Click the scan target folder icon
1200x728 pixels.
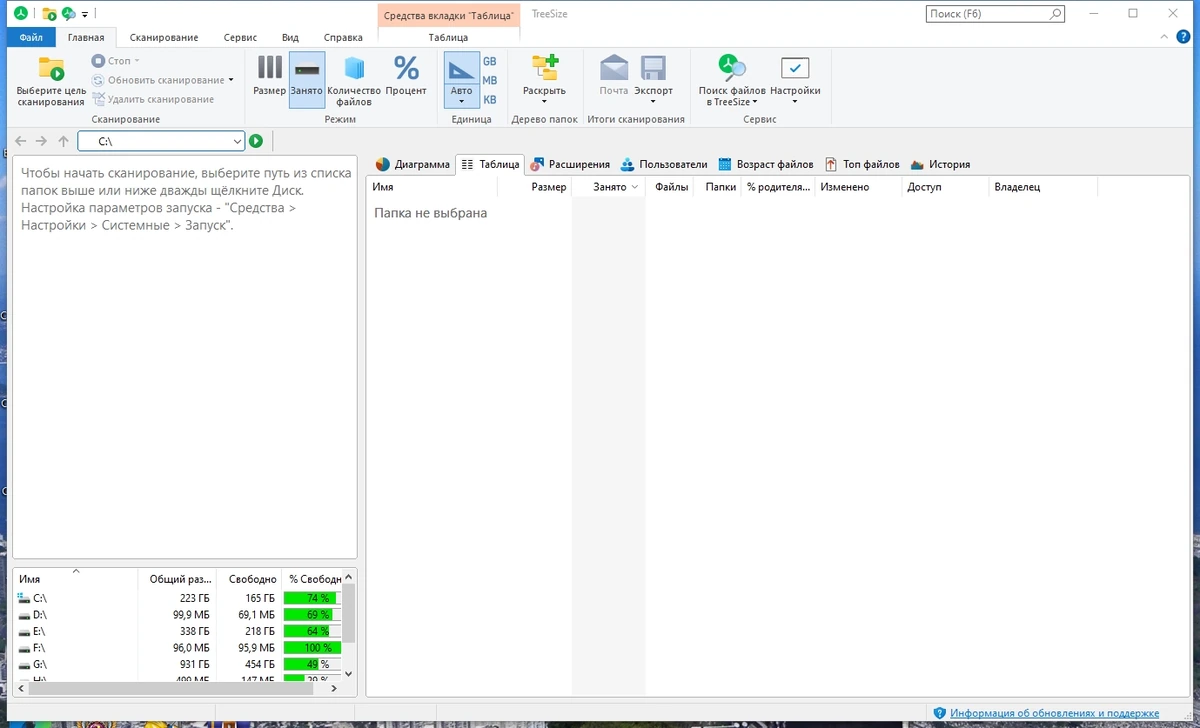[x=51, y=69]
